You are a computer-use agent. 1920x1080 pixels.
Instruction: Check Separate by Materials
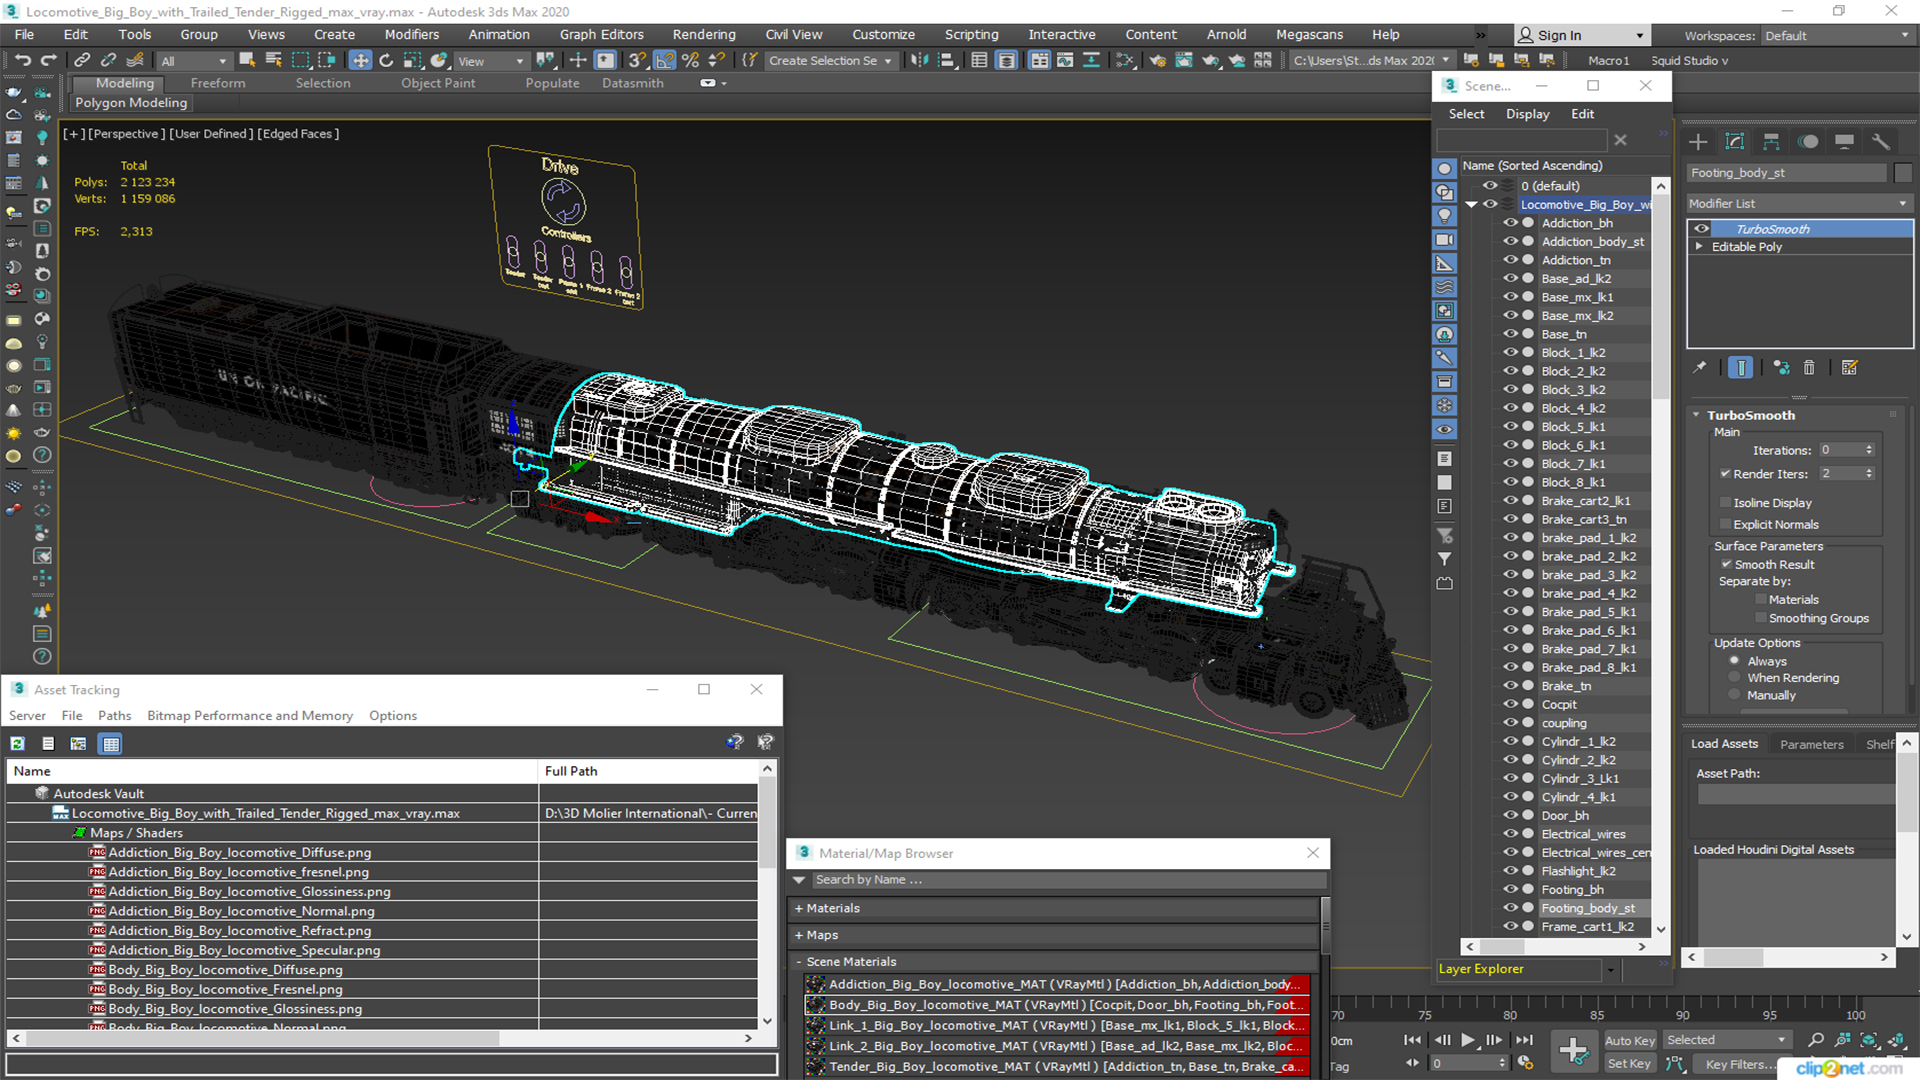tap(1761, 600)
